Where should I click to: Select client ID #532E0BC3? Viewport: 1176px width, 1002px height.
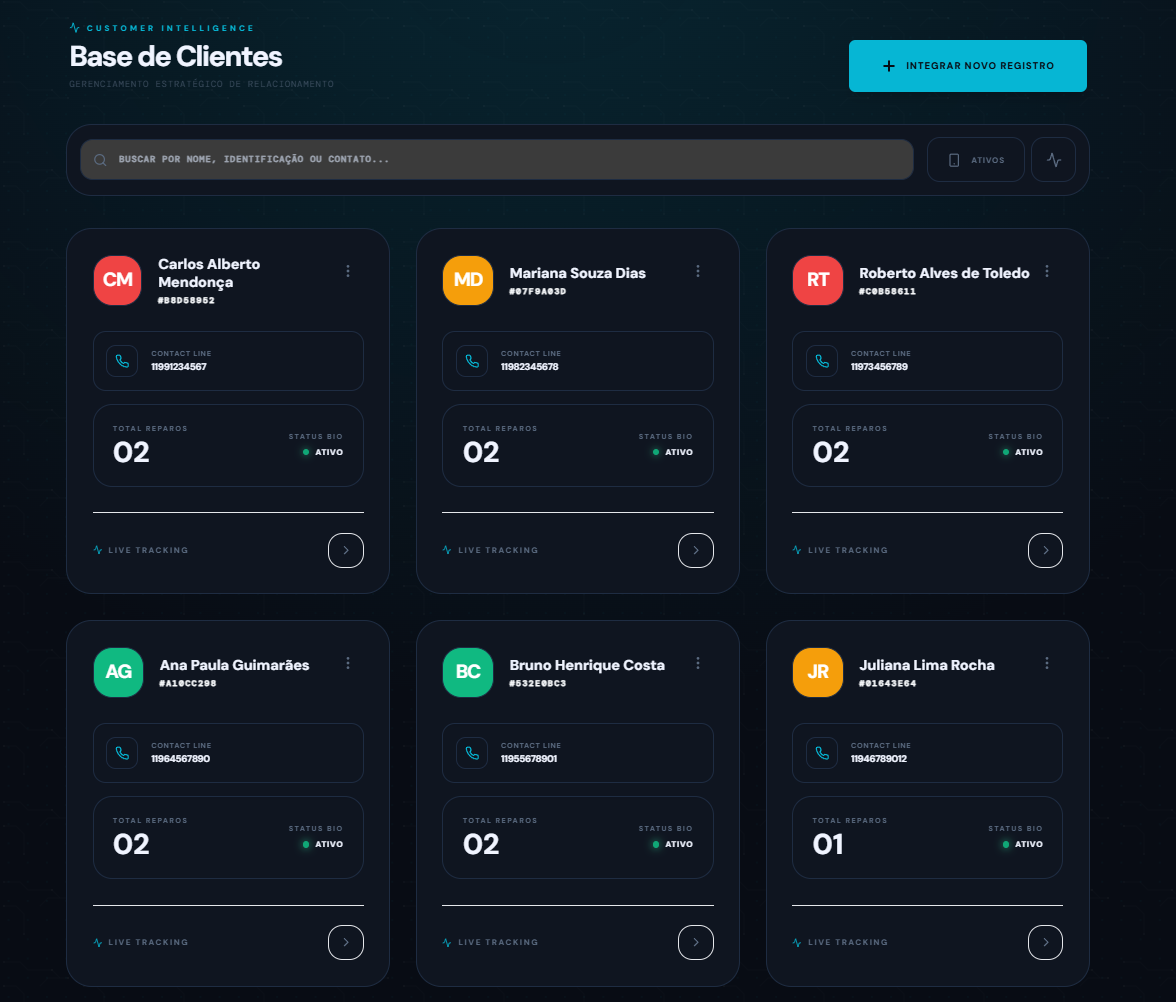pyautogui.click(x=538, y=684)
